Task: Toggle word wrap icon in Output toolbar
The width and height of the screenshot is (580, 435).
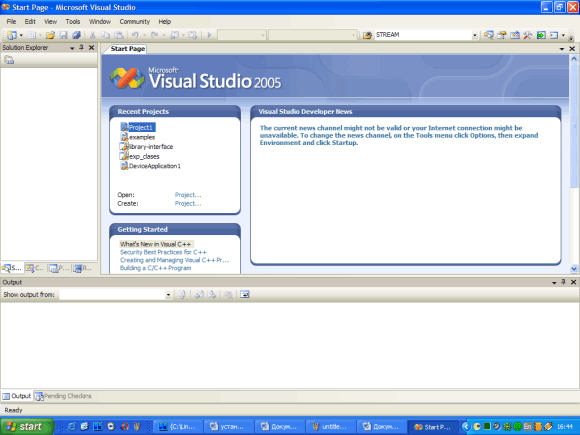Action: click(x=245, y=294)
